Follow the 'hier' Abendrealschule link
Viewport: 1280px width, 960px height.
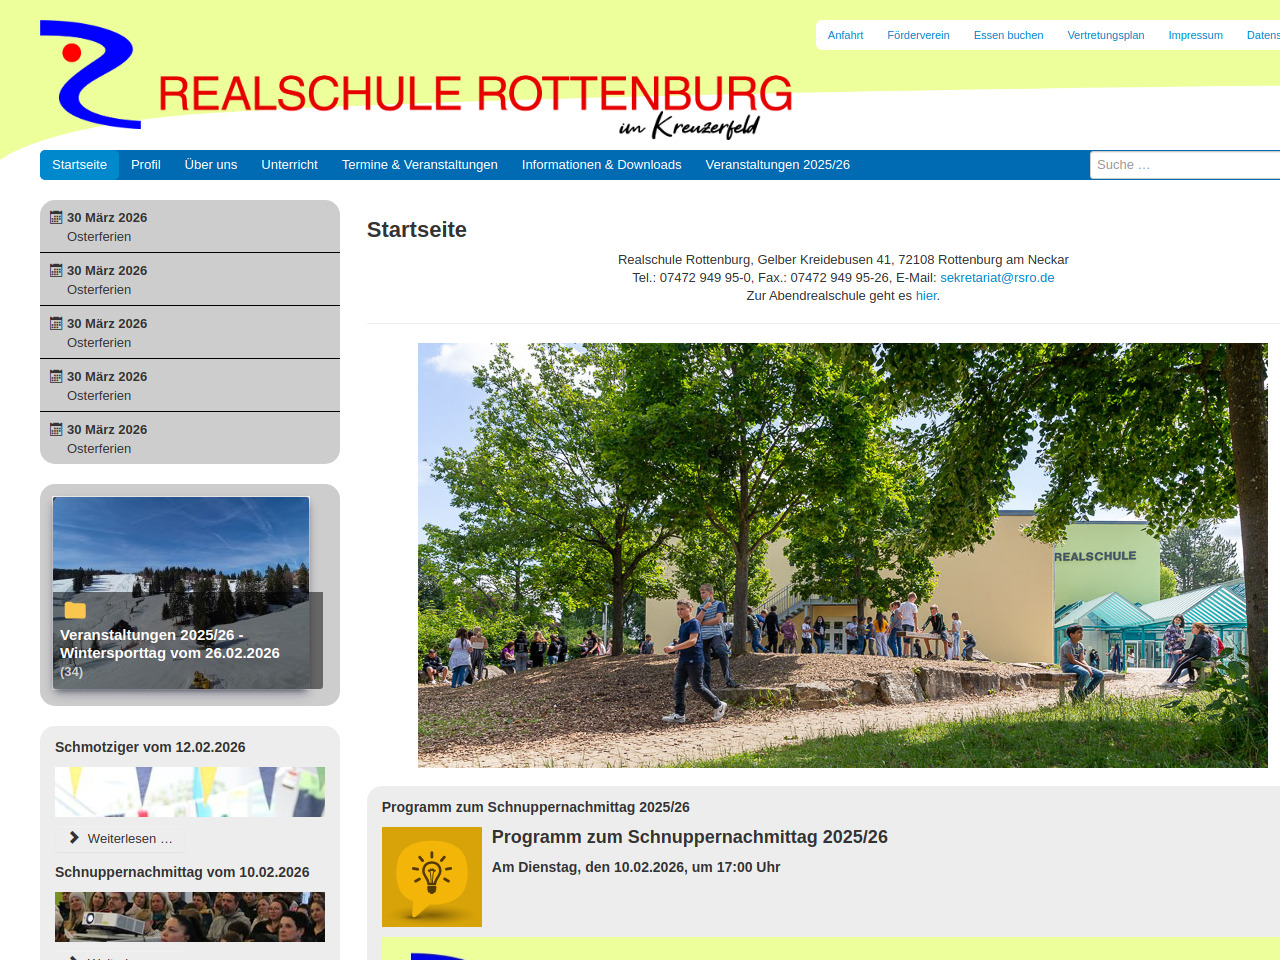coord(926,296)
